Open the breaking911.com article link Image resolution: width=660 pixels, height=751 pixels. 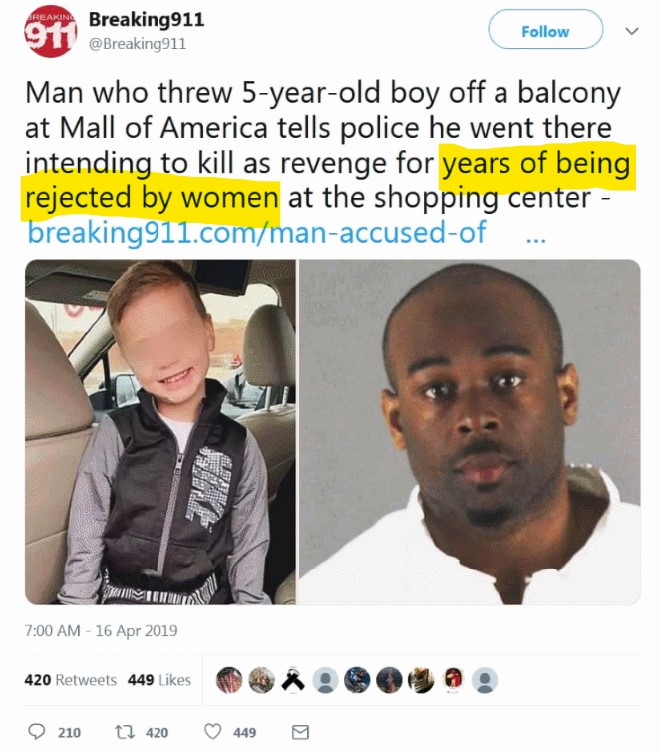[257, 232]
